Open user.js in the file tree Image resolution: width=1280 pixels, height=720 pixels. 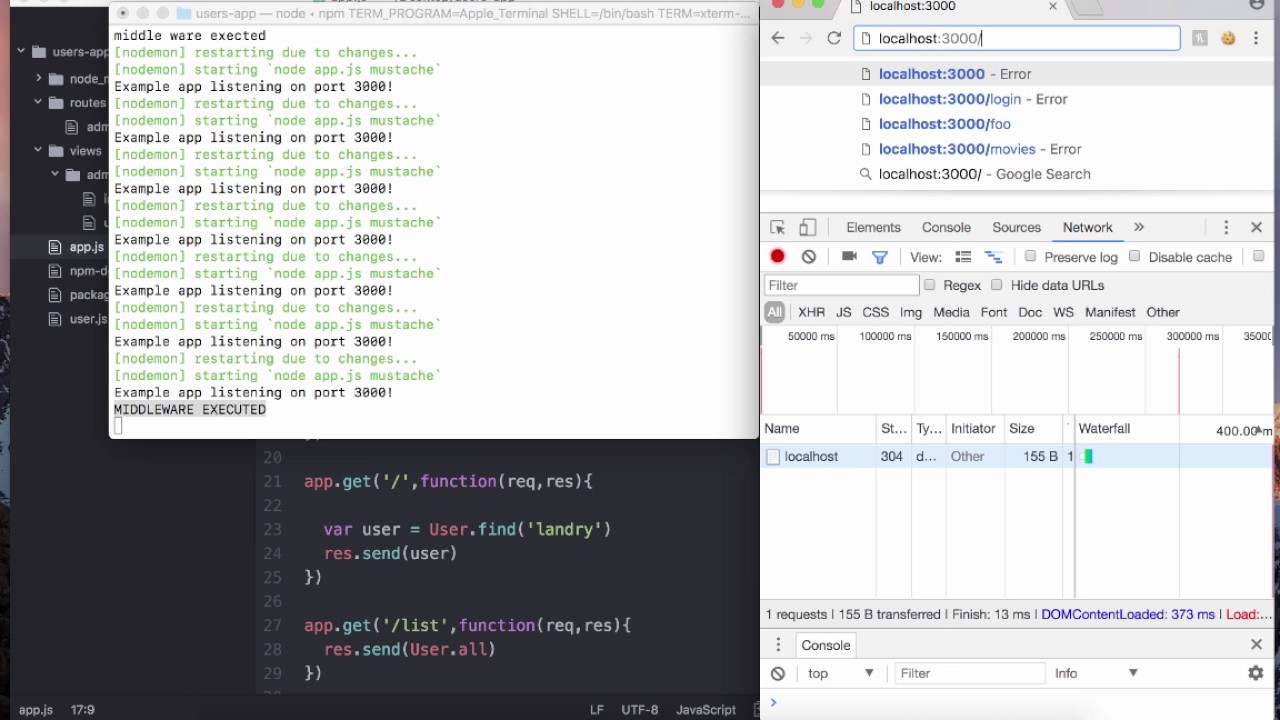88,319
